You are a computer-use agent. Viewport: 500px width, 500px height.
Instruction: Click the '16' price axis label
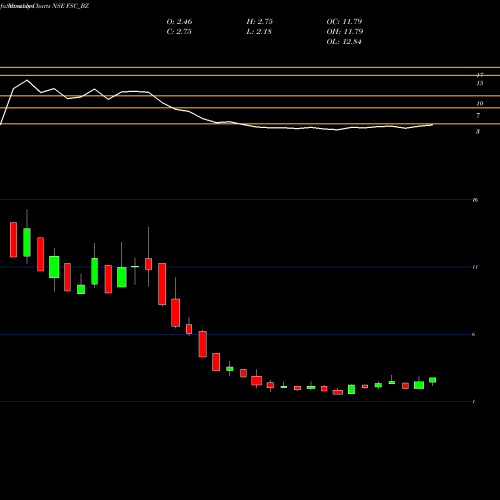click(x=475, y=200)
